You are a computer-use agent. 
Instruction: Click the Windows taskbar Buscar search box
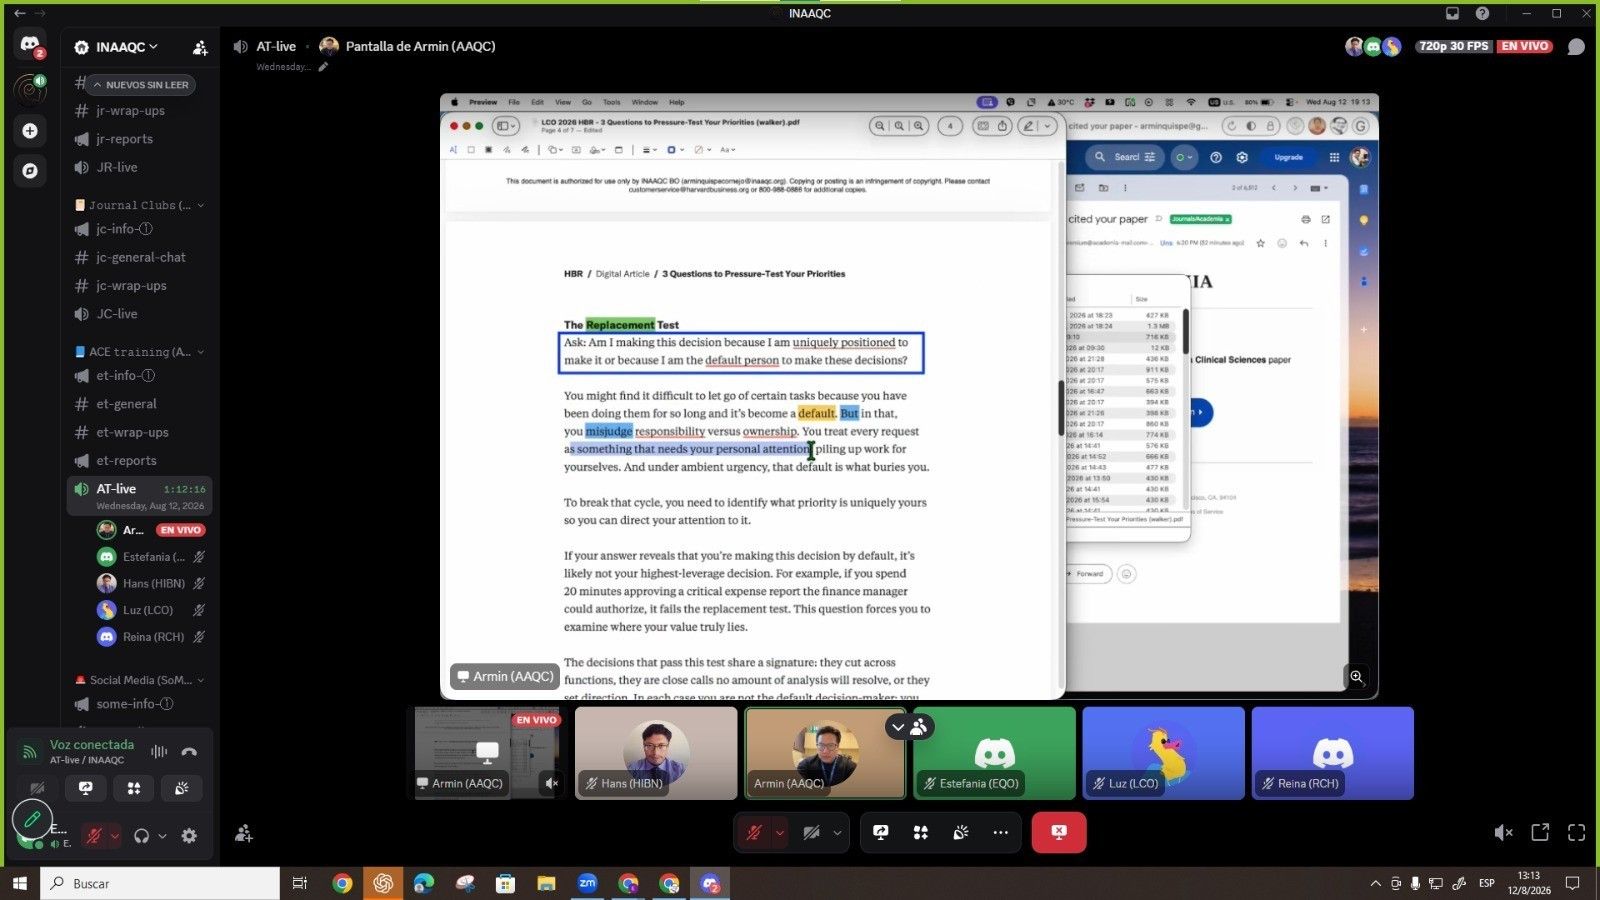[x=160, y=883]
